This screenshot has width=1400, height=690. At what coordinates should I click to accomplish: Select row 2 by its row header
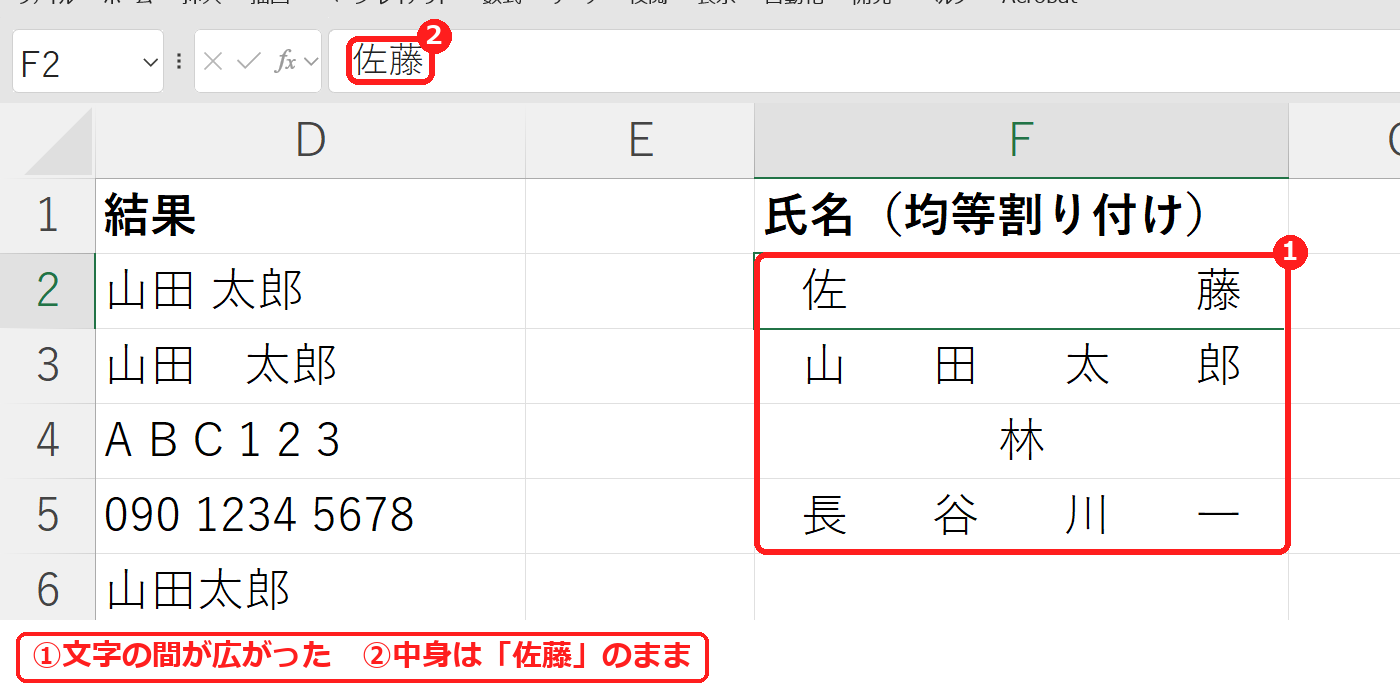point(47,291)
